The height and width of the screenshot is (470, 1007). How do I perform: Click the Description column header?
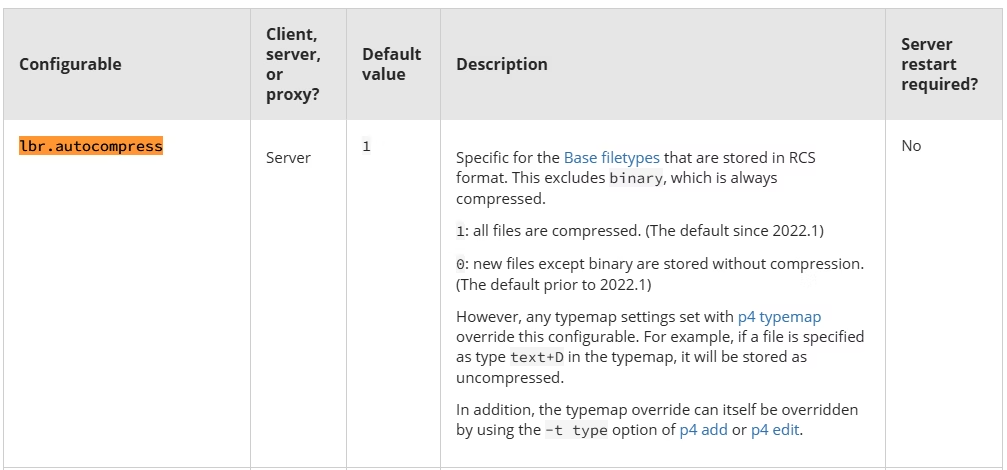pyautogui.click(x=501, y=64)
